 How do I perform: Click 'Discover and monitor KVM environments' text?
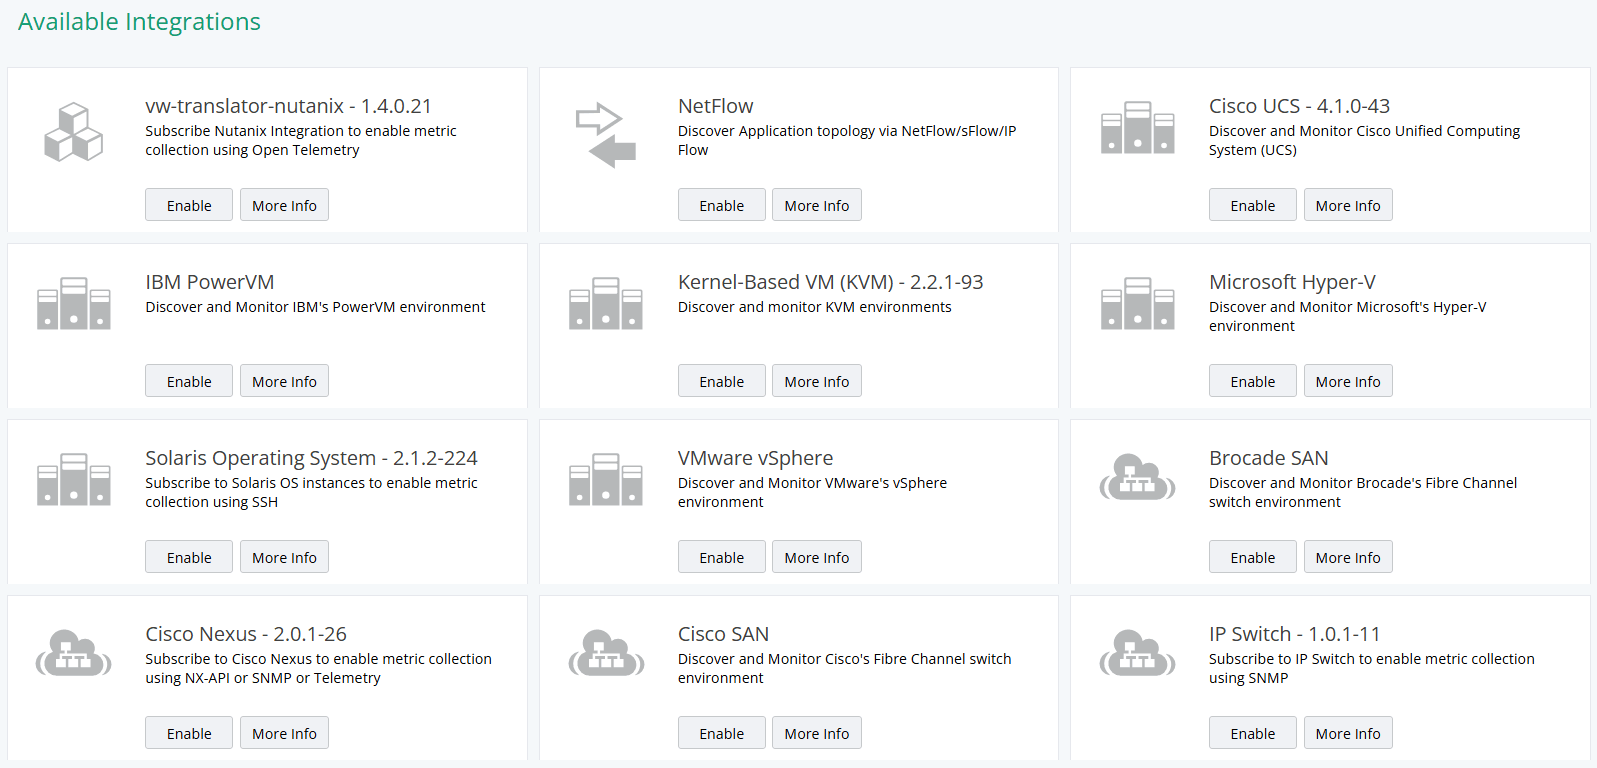(x=814, y=307)
